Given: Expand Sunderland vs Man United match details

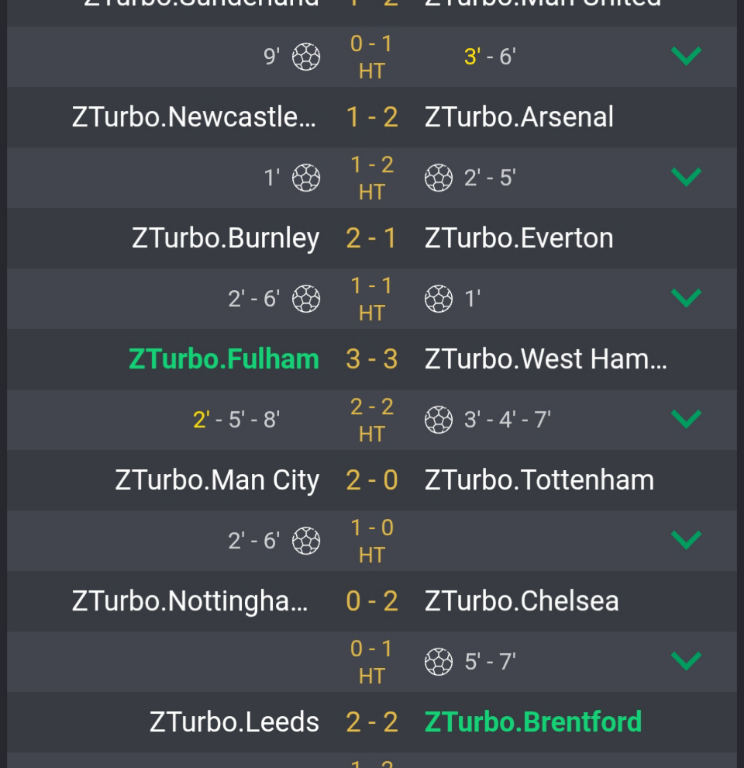Looking at the screenshot, I should pyautogui.click(x=686, y=56).
